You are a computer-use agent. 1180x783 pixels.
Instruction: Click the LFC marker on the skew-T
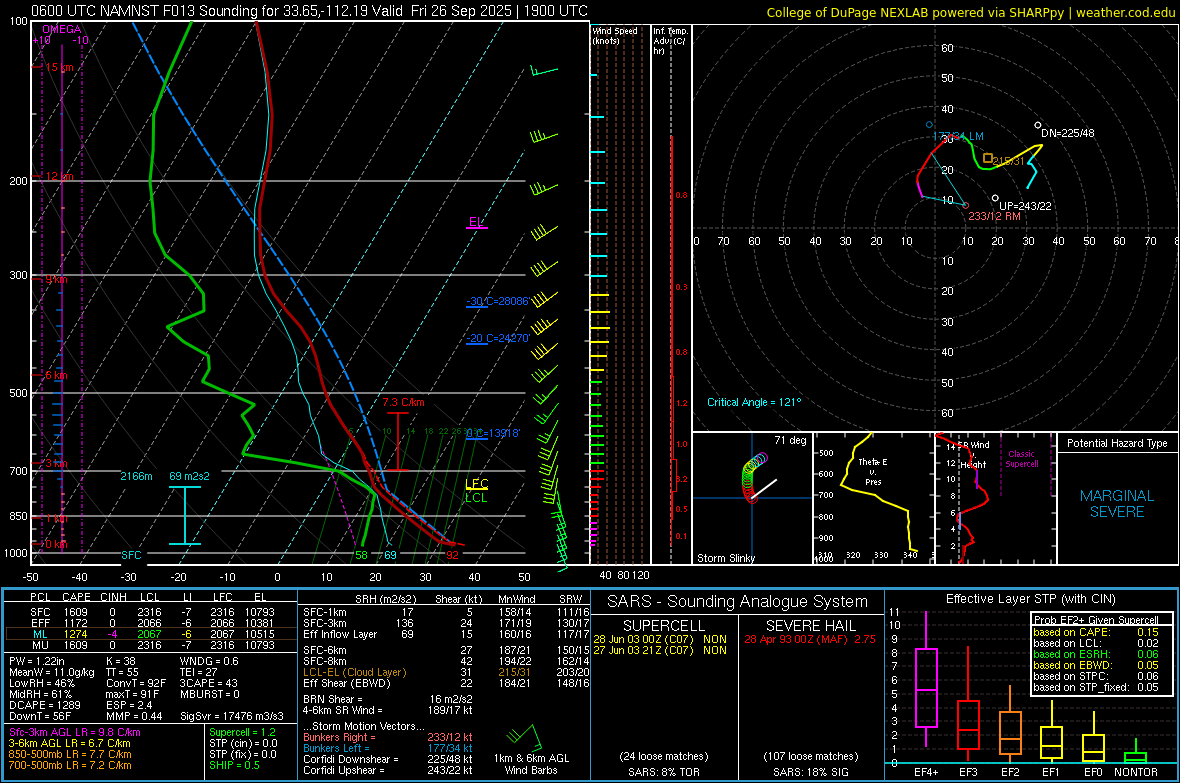coord(476,484)
